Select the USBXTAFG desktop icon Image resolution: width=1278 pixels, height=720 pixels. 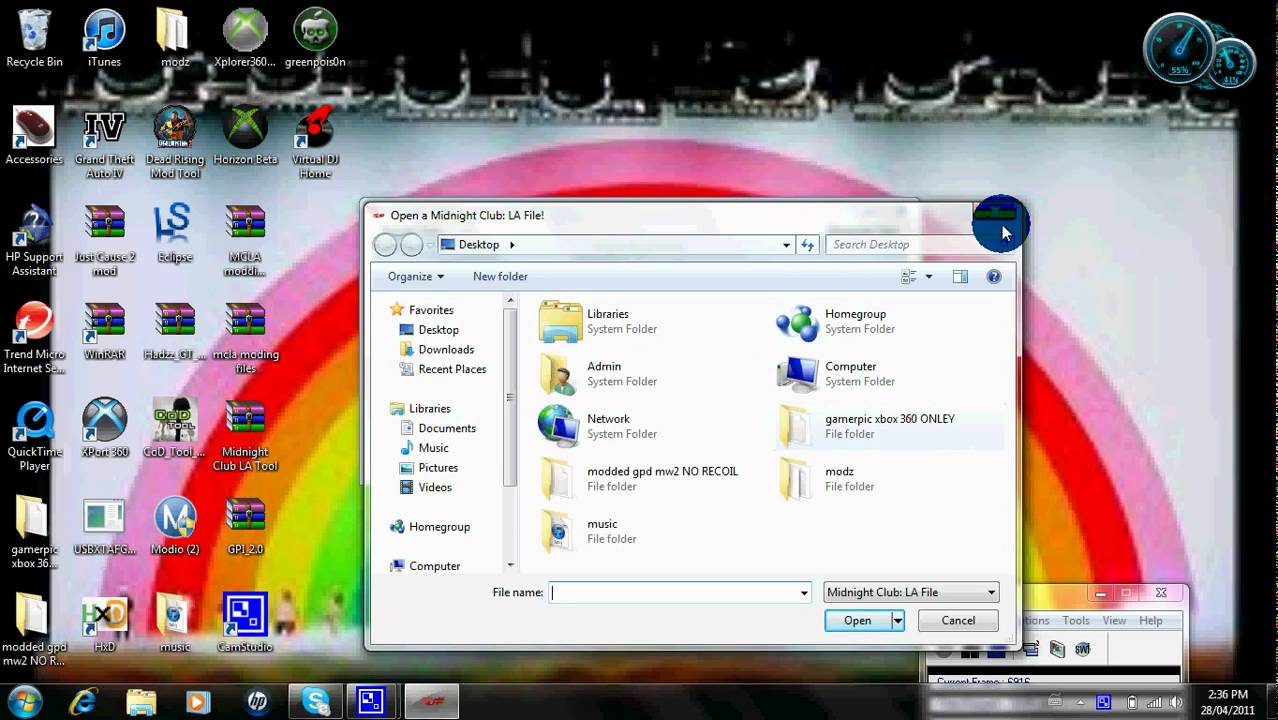coord(104,526)
